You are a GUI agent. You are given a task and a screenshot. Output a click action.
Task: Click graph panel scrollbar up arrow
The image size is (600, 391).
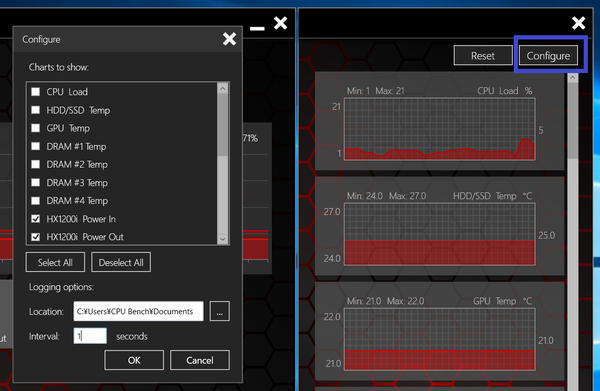click(x=572, y=78)
